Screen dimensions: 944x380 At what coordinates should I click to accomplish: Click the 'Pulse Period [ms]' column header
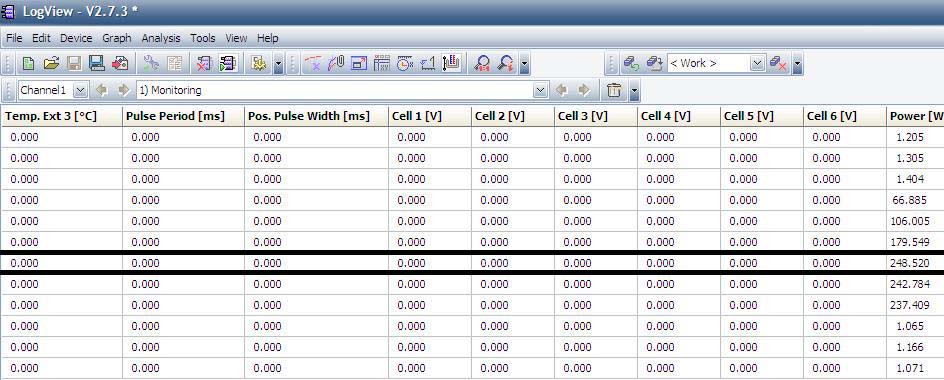tap(183, 116)
